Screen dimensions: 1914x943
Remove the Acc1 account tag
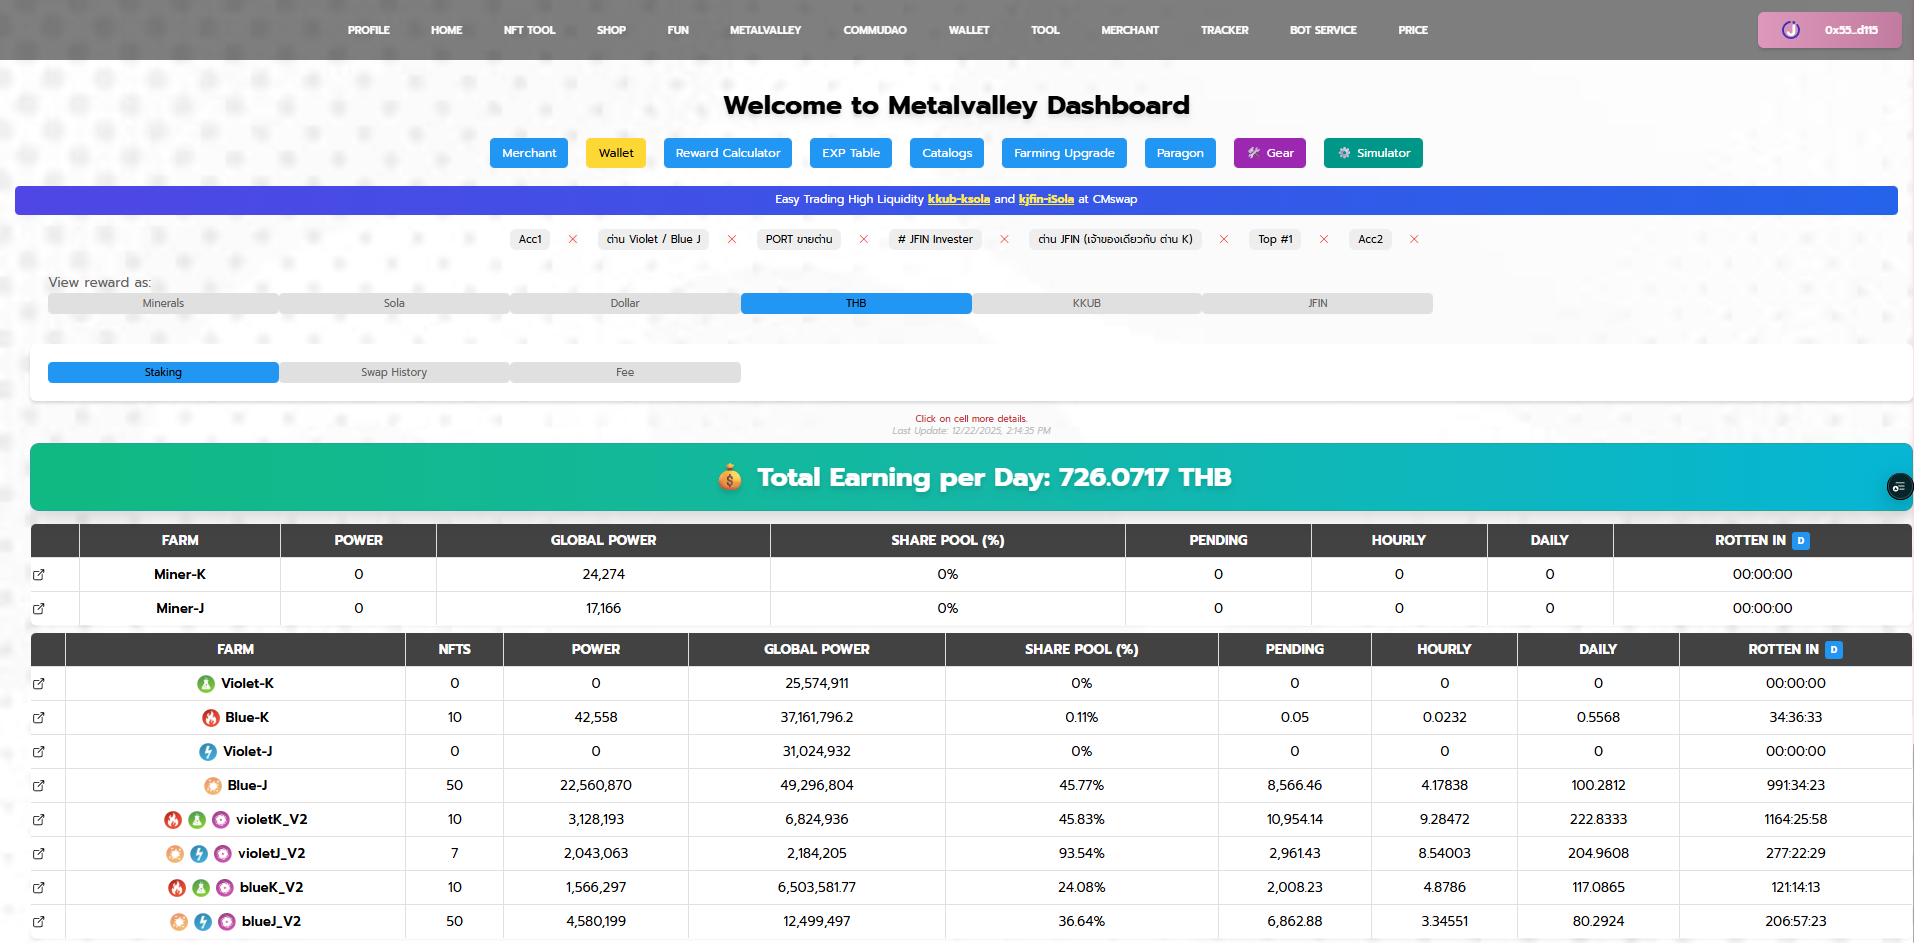pos(573,239)
